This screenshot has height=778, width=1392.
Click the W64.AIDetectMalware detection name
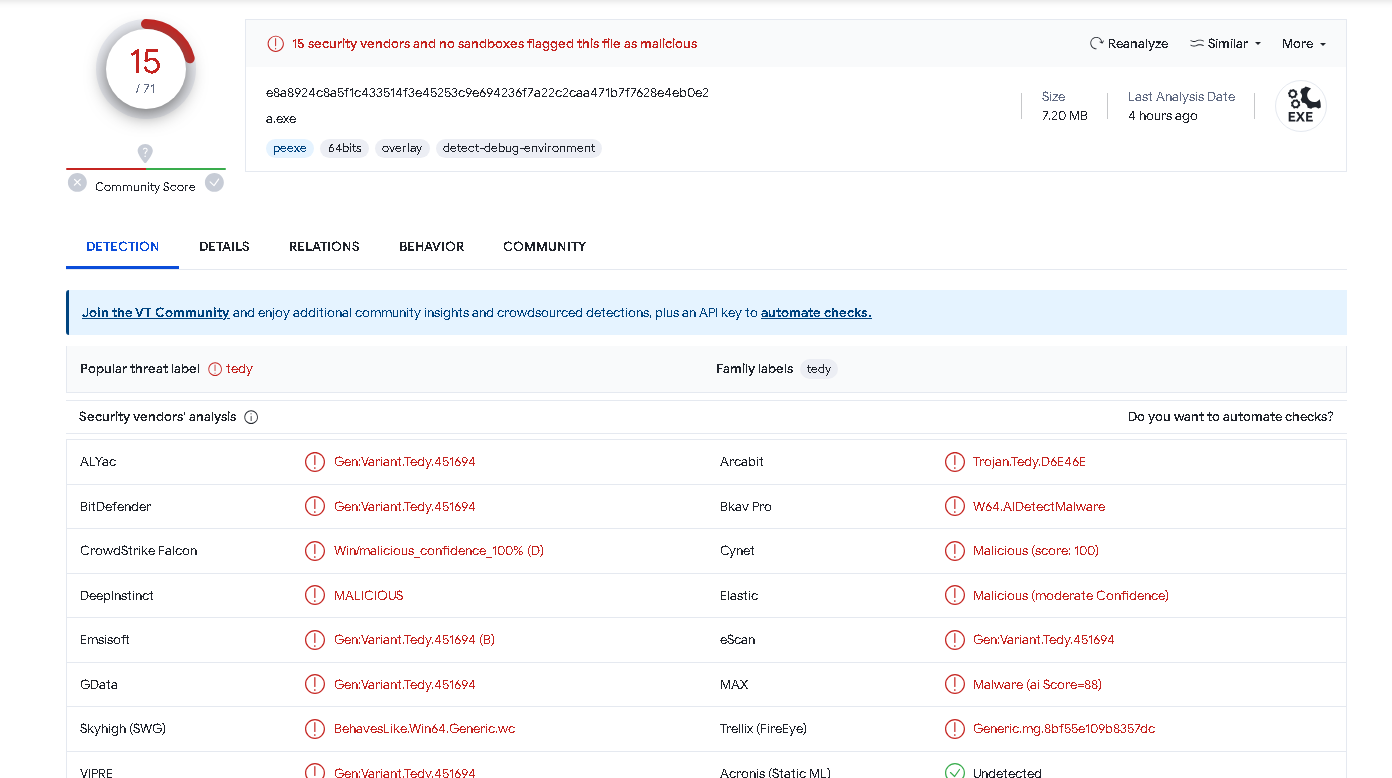[1039, 507]
